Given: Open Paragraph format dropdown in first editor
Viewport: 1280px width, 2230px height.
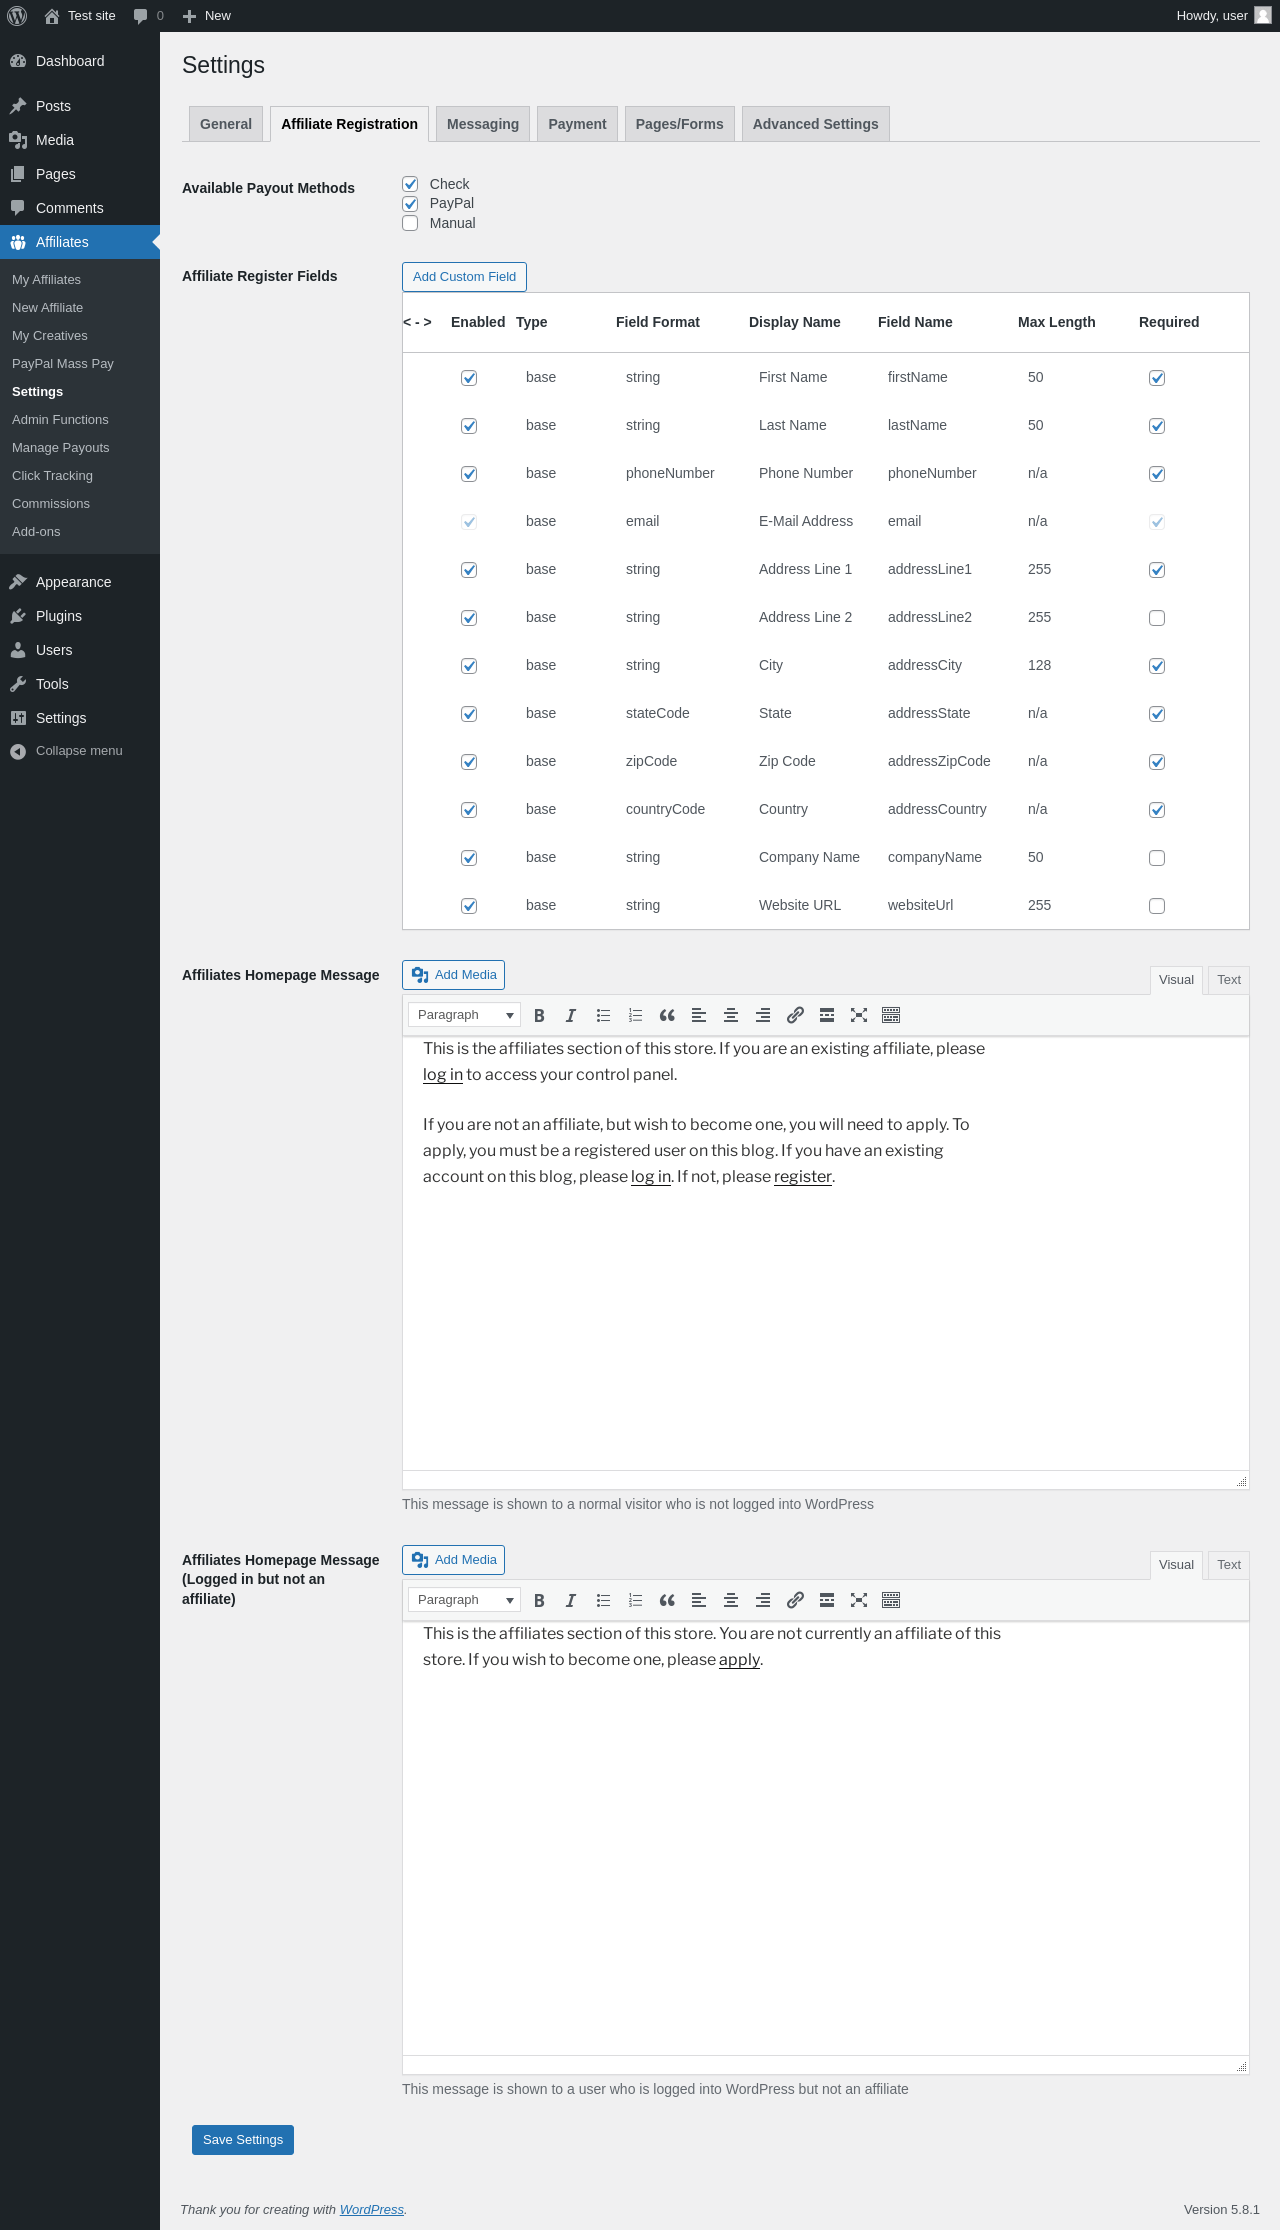Looking at the screenshot, I should click(464, 1015).
